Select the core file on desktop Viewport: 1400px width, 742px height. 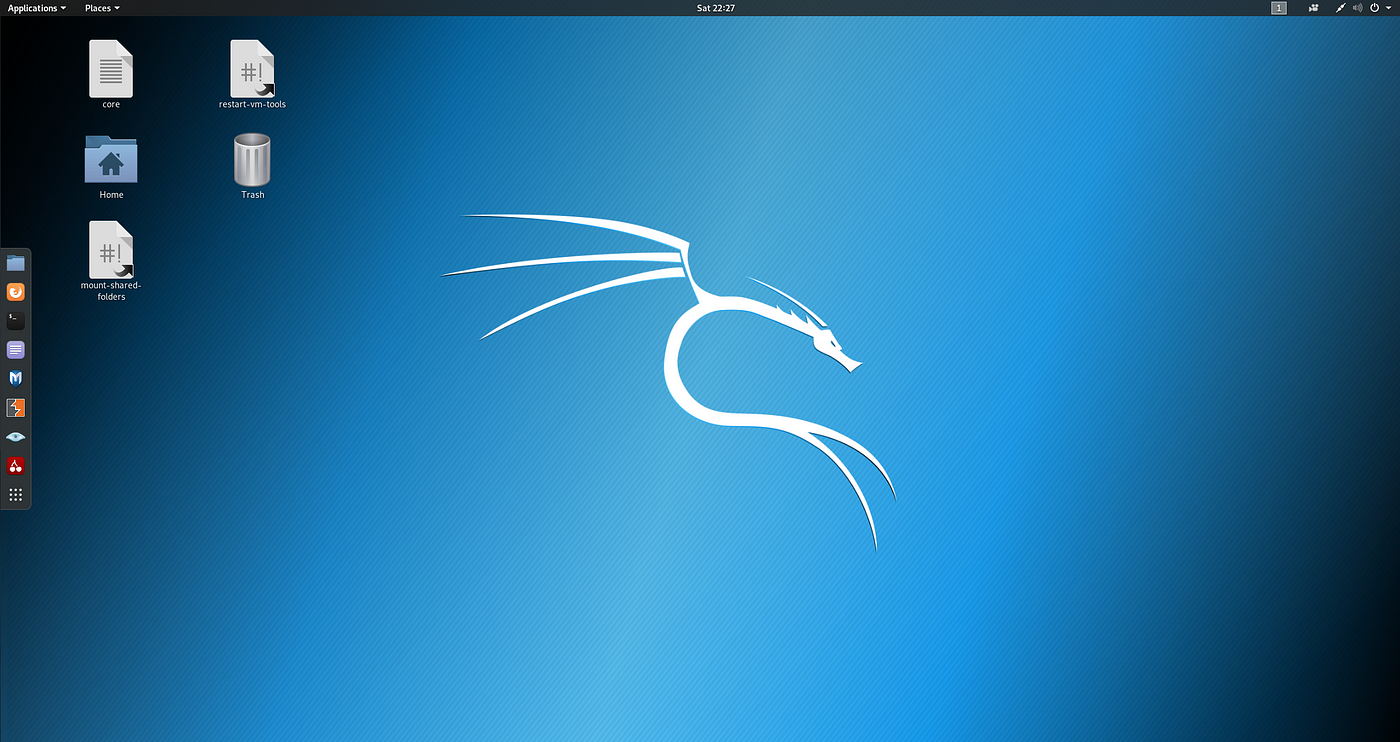click(x=111, y=69)
